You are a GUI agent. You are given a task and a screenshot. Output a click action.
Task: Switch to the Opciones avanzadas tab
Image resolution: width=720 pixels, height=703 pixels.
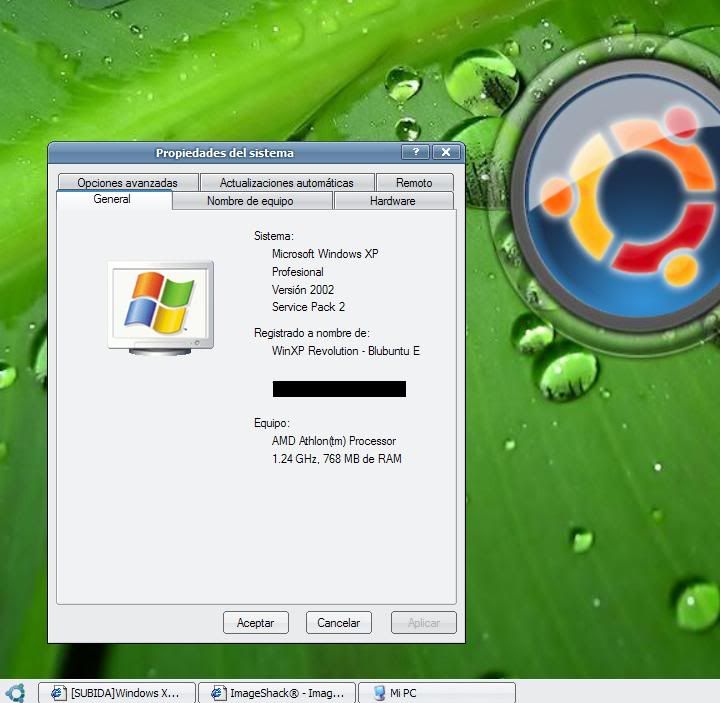coord(128,182)
